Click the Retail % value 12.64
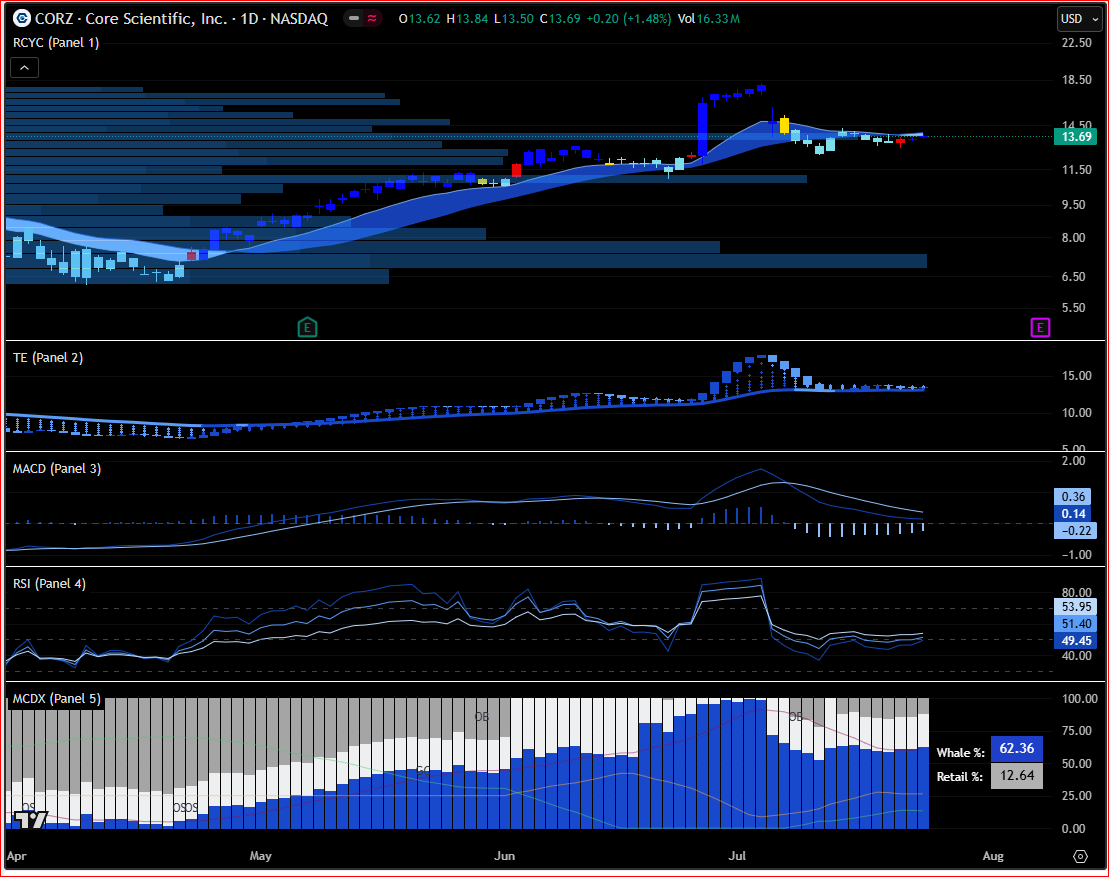Screen dimensions: 1109x877 coord(1016,776)
